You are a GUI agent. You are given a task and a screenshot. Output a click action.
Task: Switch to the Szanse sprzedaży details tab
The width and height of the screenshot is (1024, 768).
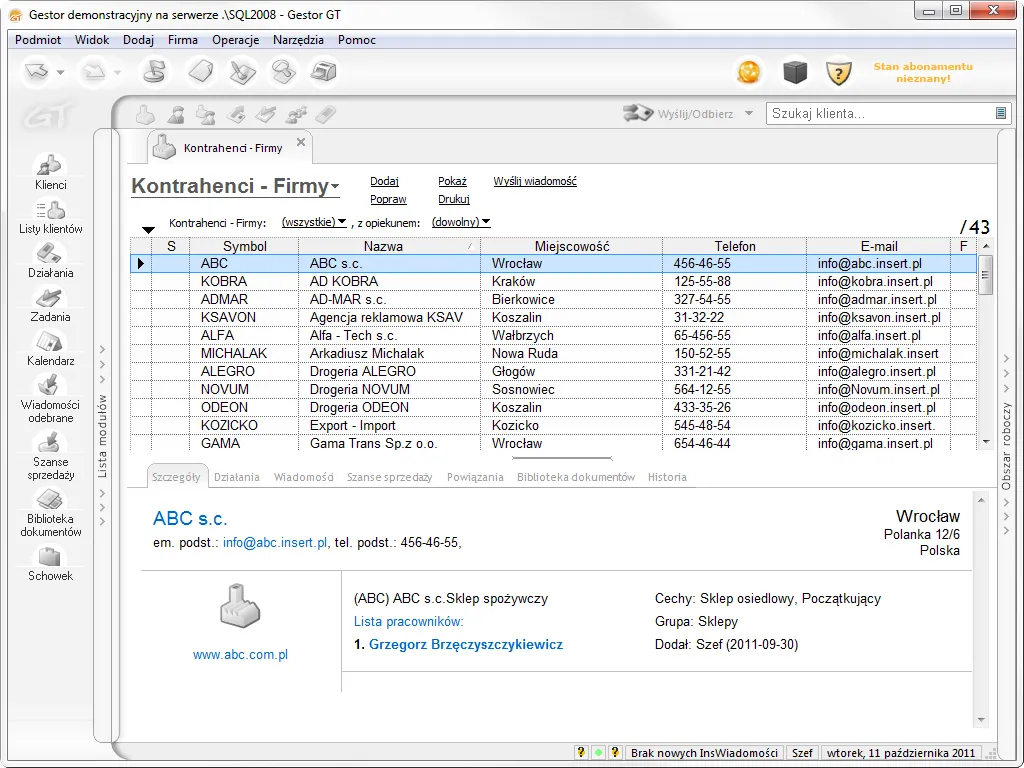389,477
